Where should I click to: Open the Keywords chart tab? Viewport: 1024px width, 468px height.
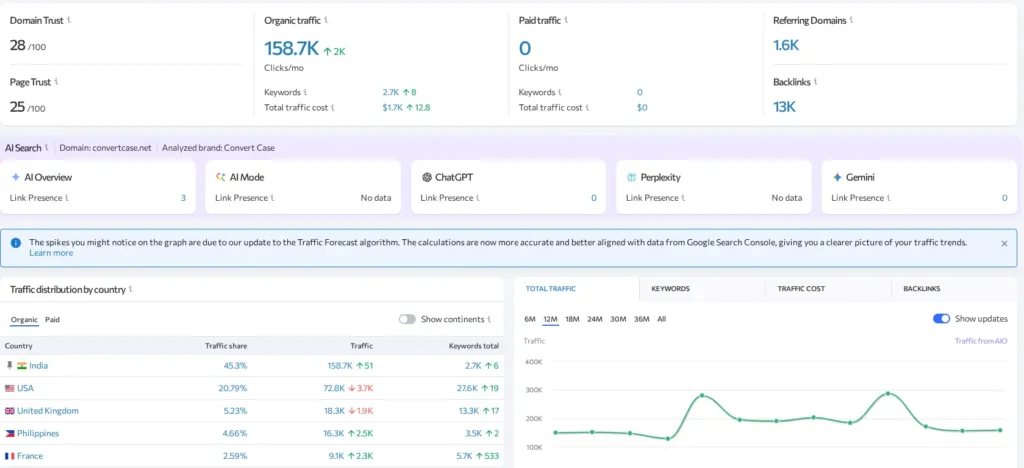[670, 289]
